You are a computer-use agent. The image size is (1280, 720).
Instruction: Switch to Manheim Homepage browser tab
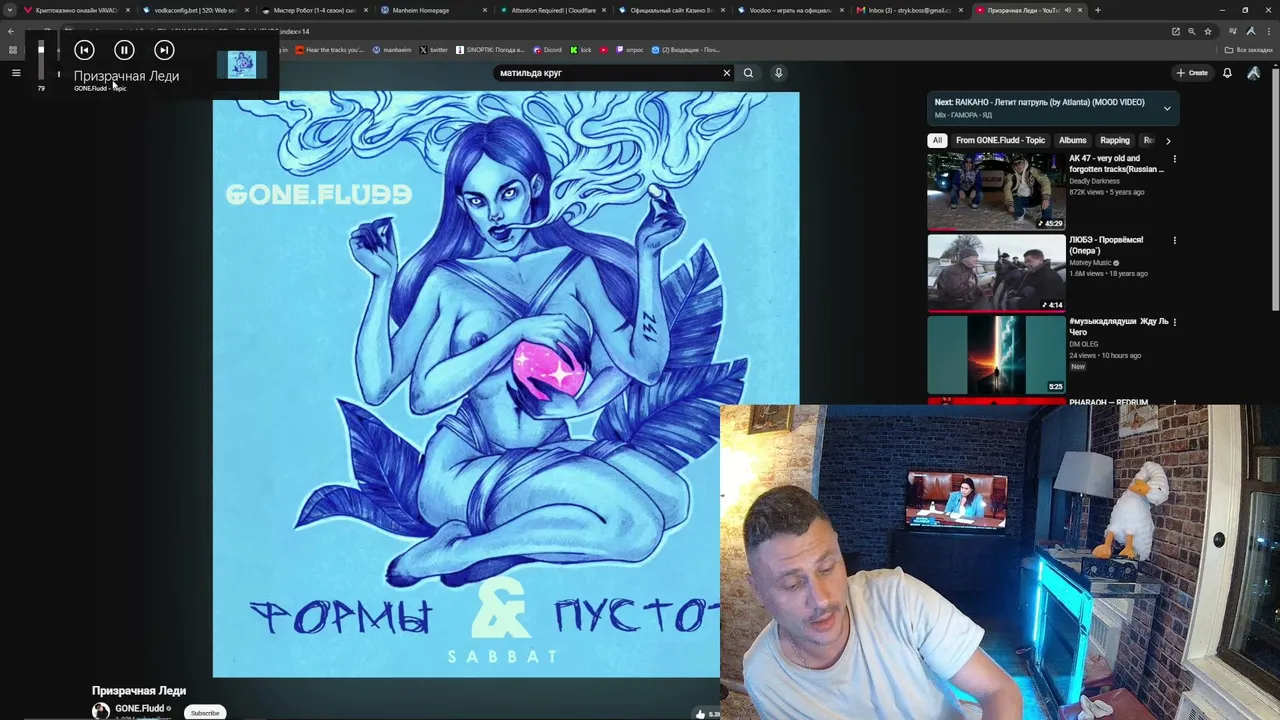(434, 10)
